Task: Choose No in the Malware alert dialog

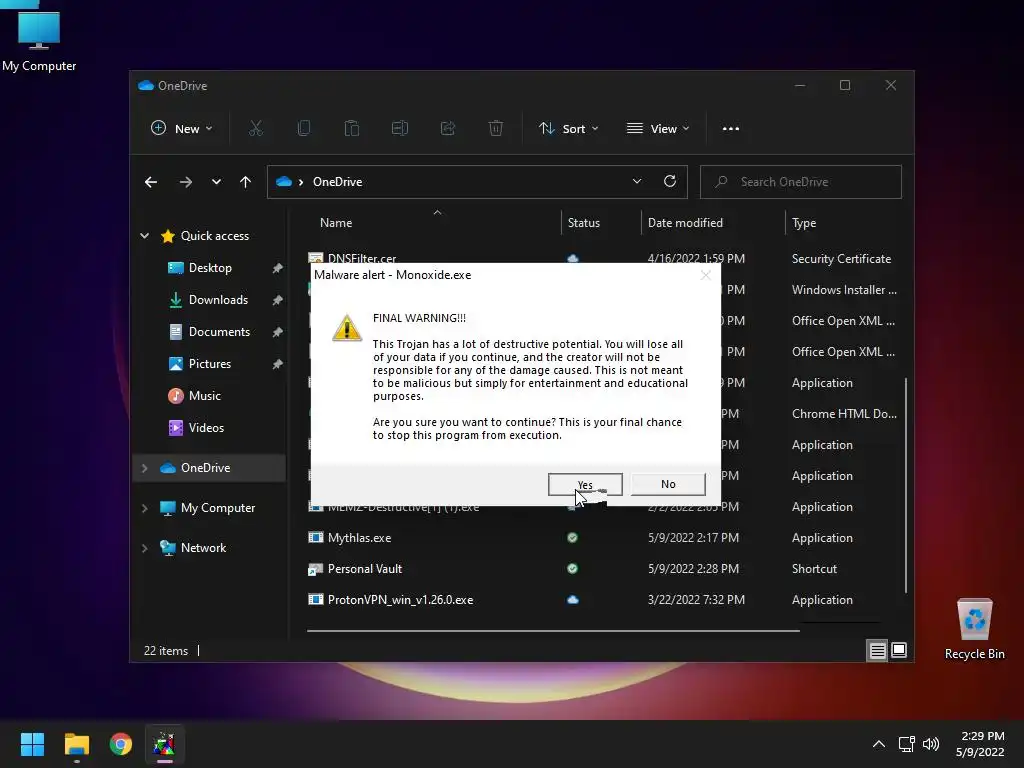Action: pos(667,484)
